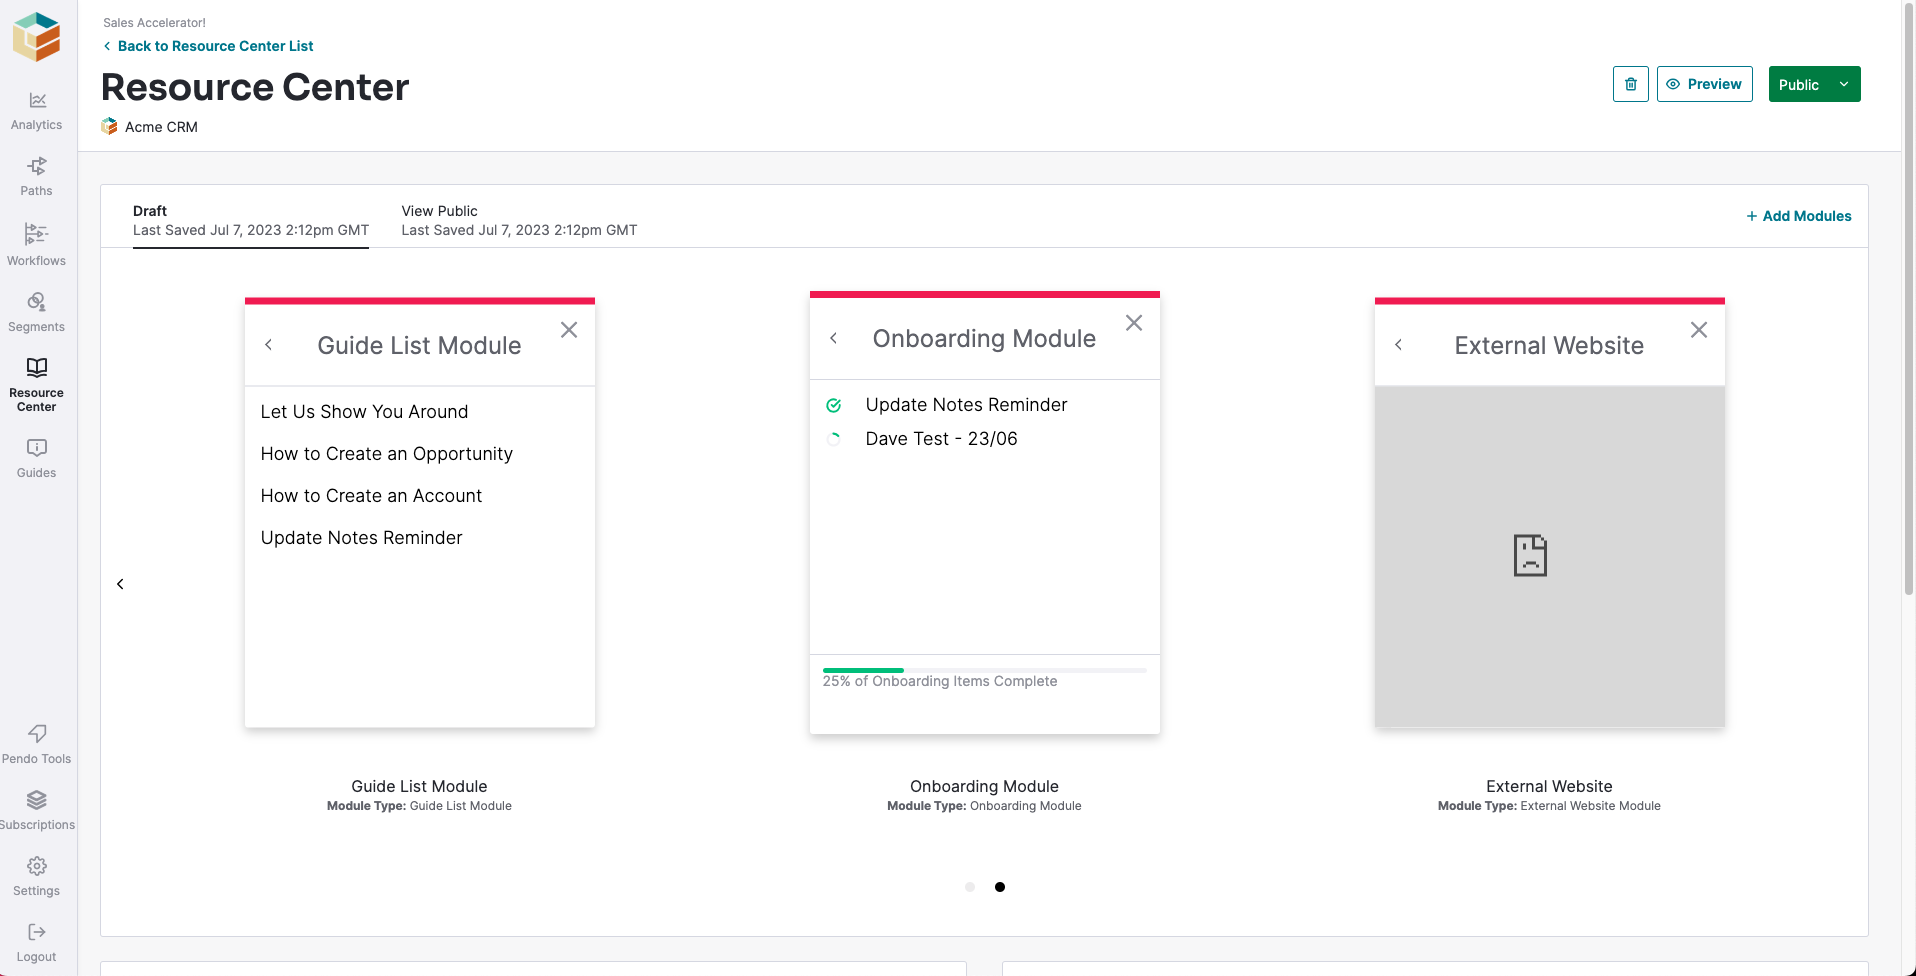Screen dimensions: 1916x976
Task: Switch to the View Public tab
Action: click(x=519, y=220)
